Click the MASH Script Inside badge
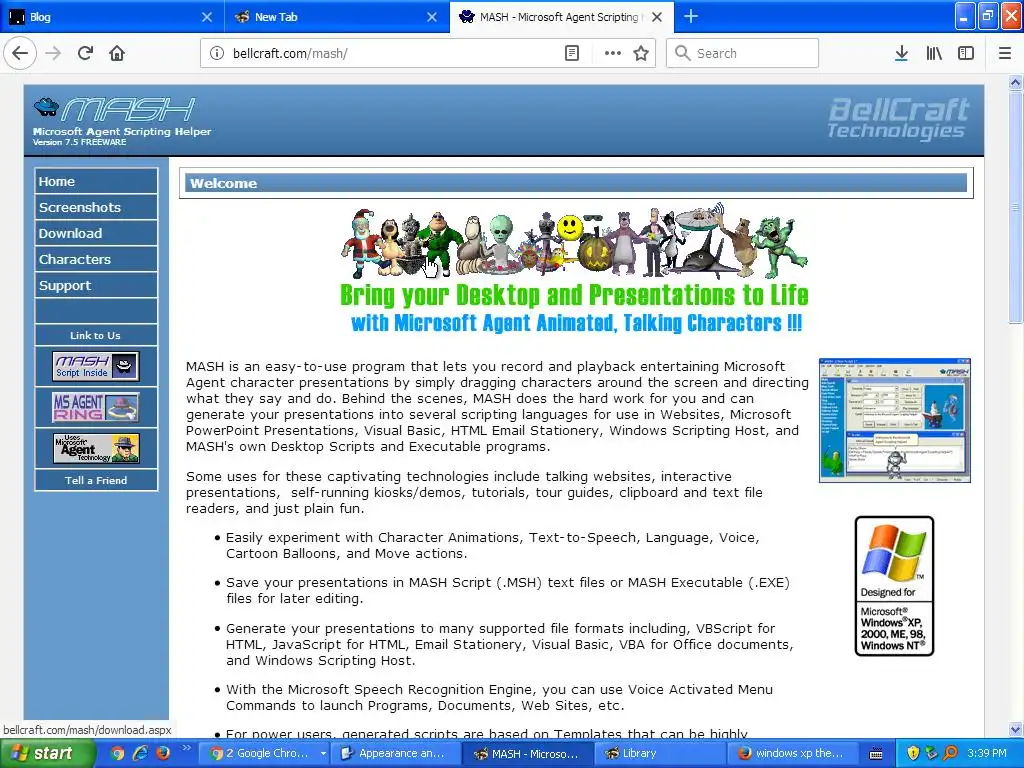Image resolution: width=1024 pixels, height=768 pixels. click(x=96, y=366)
